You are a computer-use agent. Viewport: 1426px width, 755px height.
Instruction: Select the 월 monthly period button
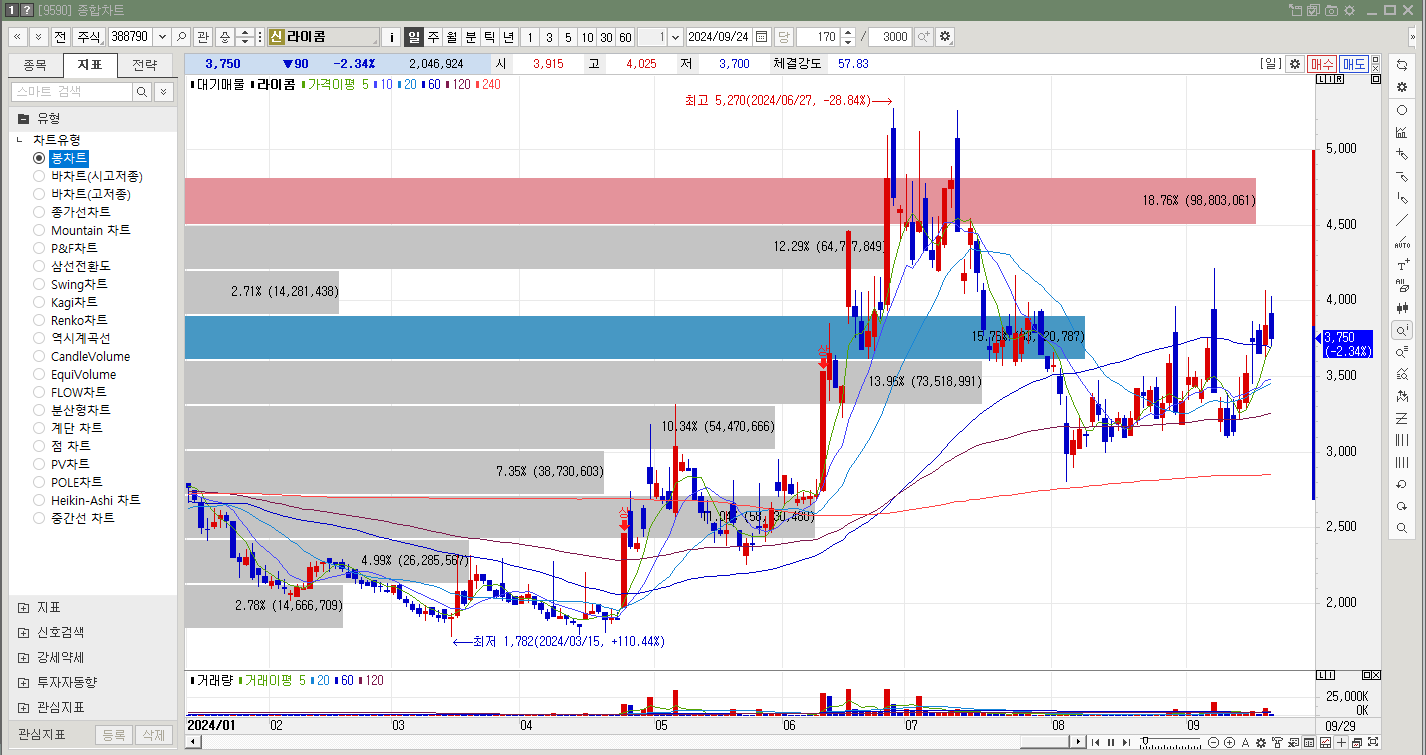[452, 36]
